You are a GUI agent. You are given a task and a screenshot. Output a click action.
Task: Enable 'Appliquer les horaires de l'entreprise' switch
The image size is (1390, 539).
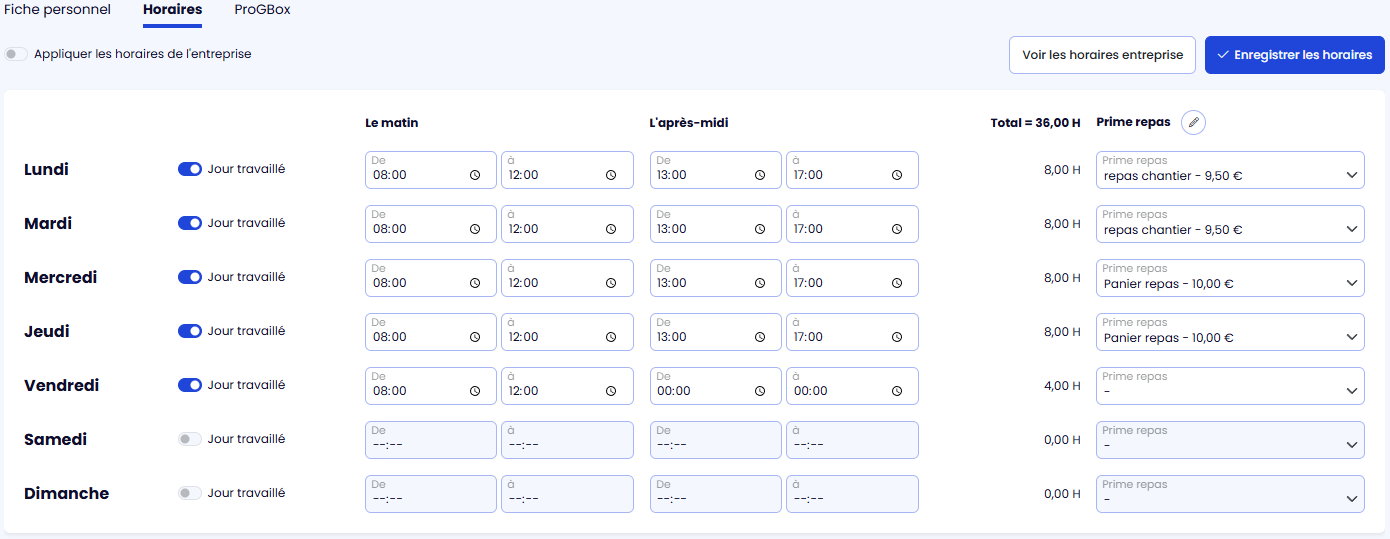(x=16, y=54)
